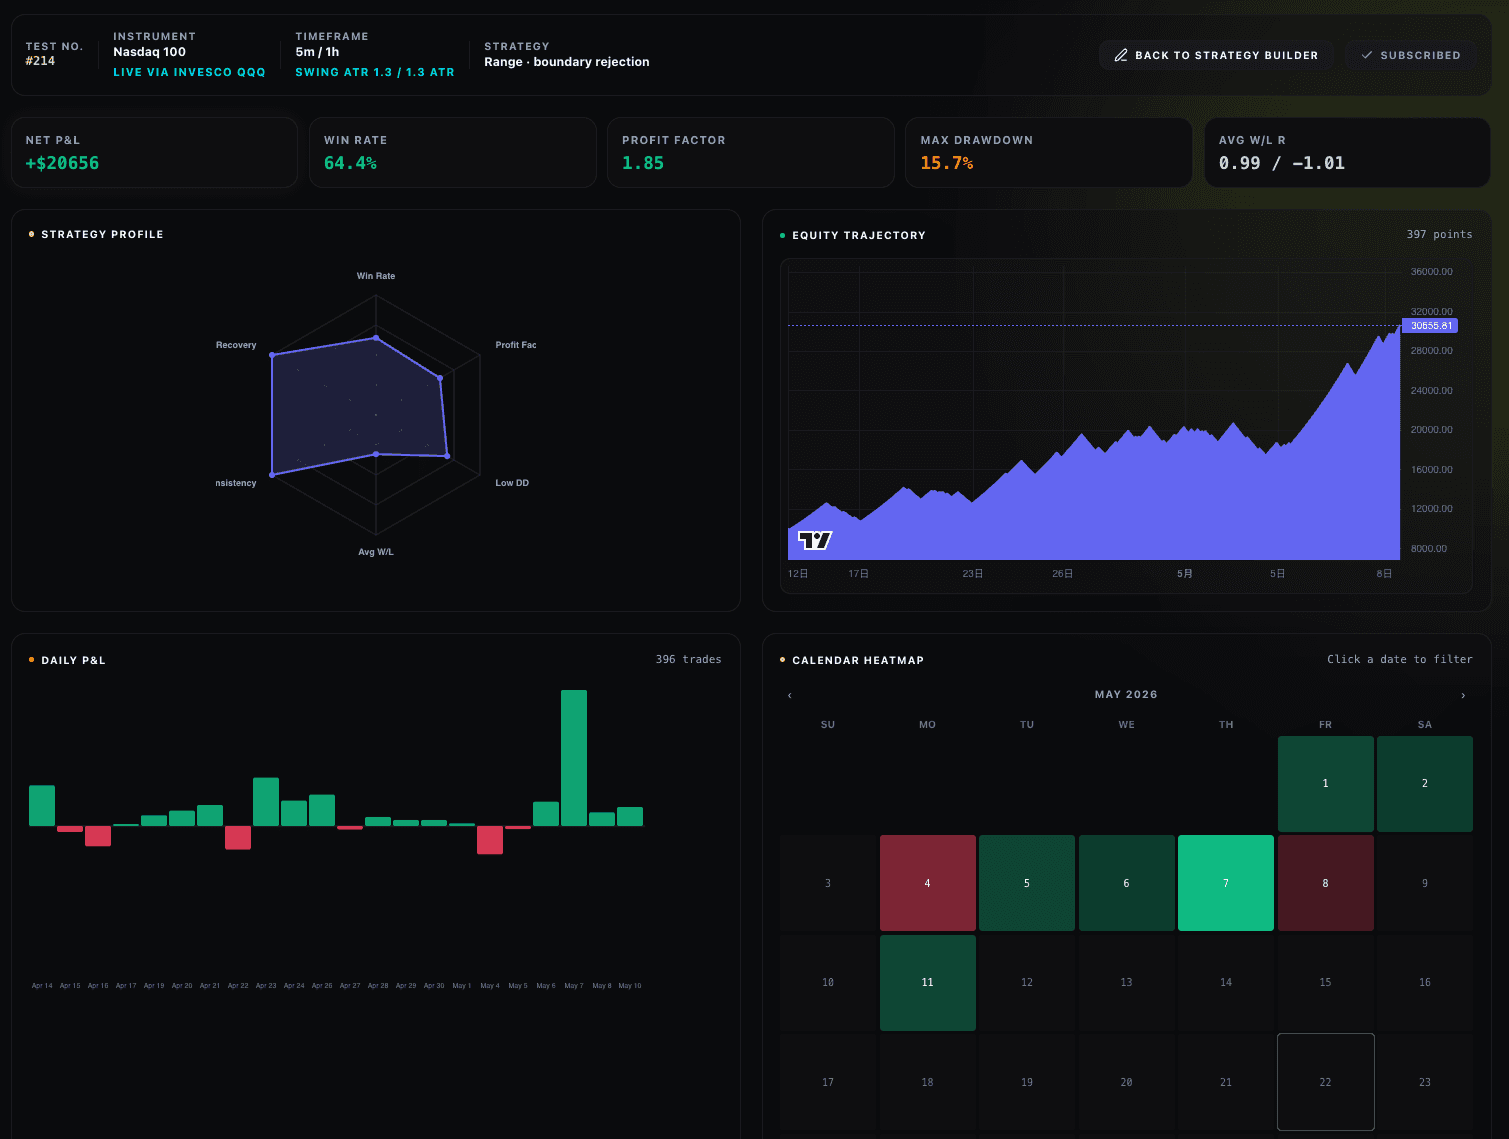
Task: Click the Low DD radar axis label
Action: pyautogui.click(x=512, y=483)
